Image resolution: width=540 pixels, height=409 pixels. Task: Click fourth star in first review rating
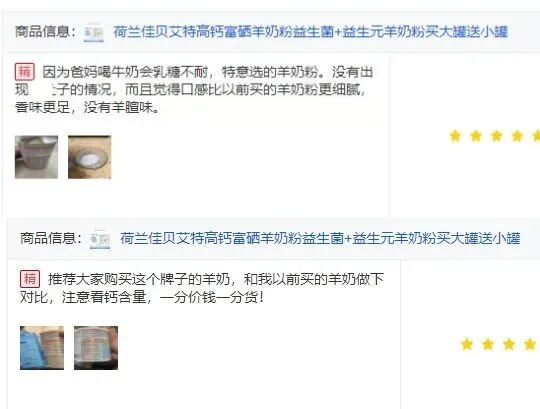coord(517,136)
